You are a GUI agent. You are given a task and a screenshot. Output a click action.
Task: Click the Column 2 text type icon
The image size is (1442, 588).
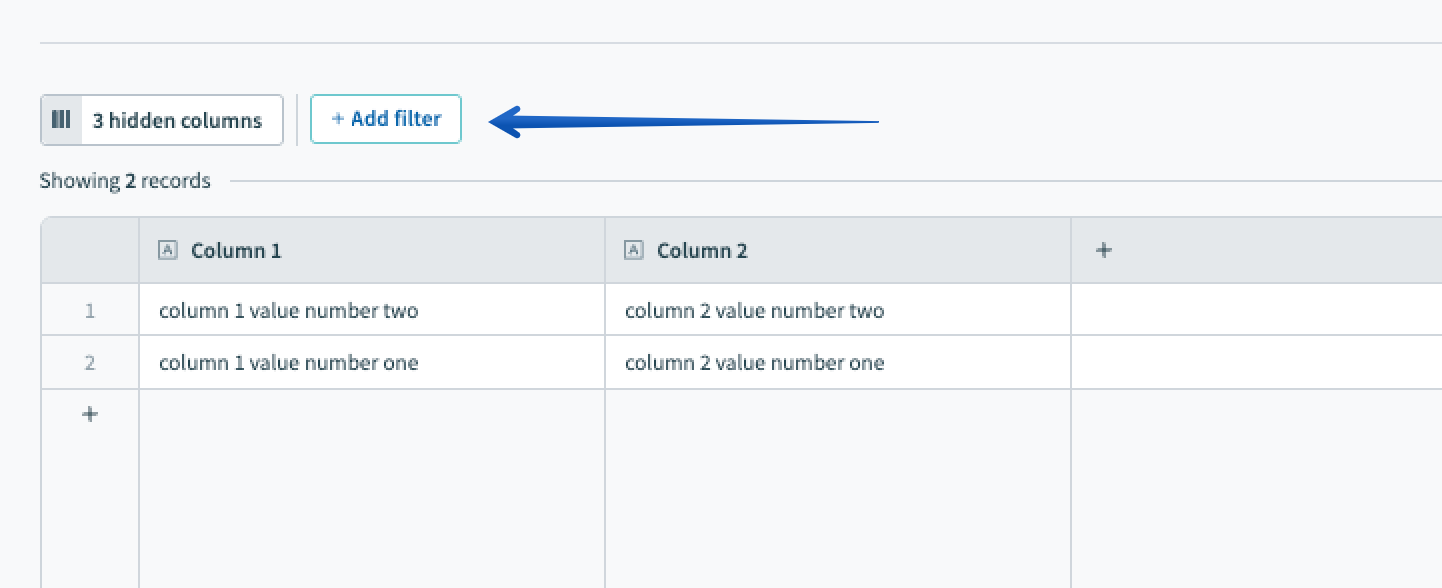click(x=633, y=250)
